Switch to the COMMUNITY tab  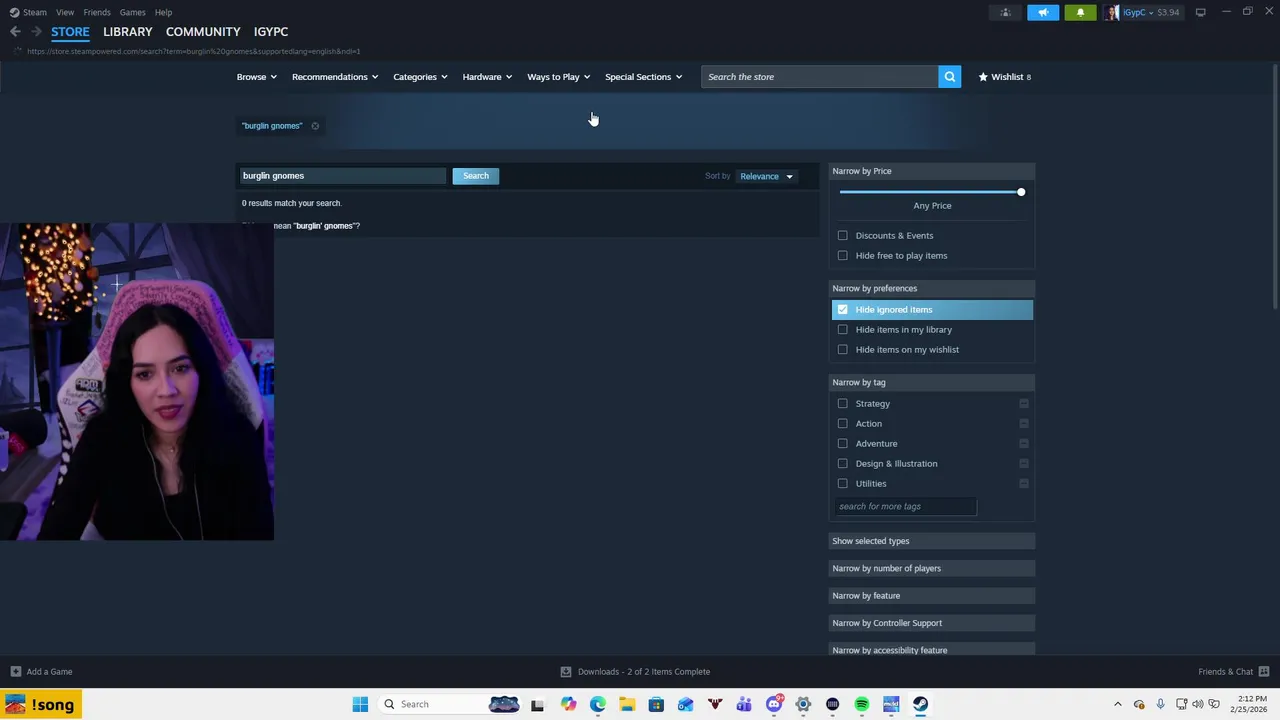pyautogui.click(x=203, y=32)
